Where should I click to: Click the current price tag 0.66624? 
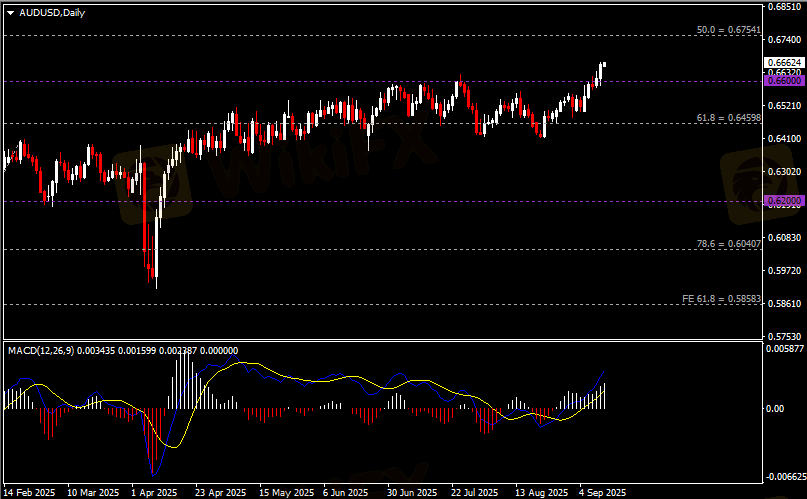click(x=782, y=62)
